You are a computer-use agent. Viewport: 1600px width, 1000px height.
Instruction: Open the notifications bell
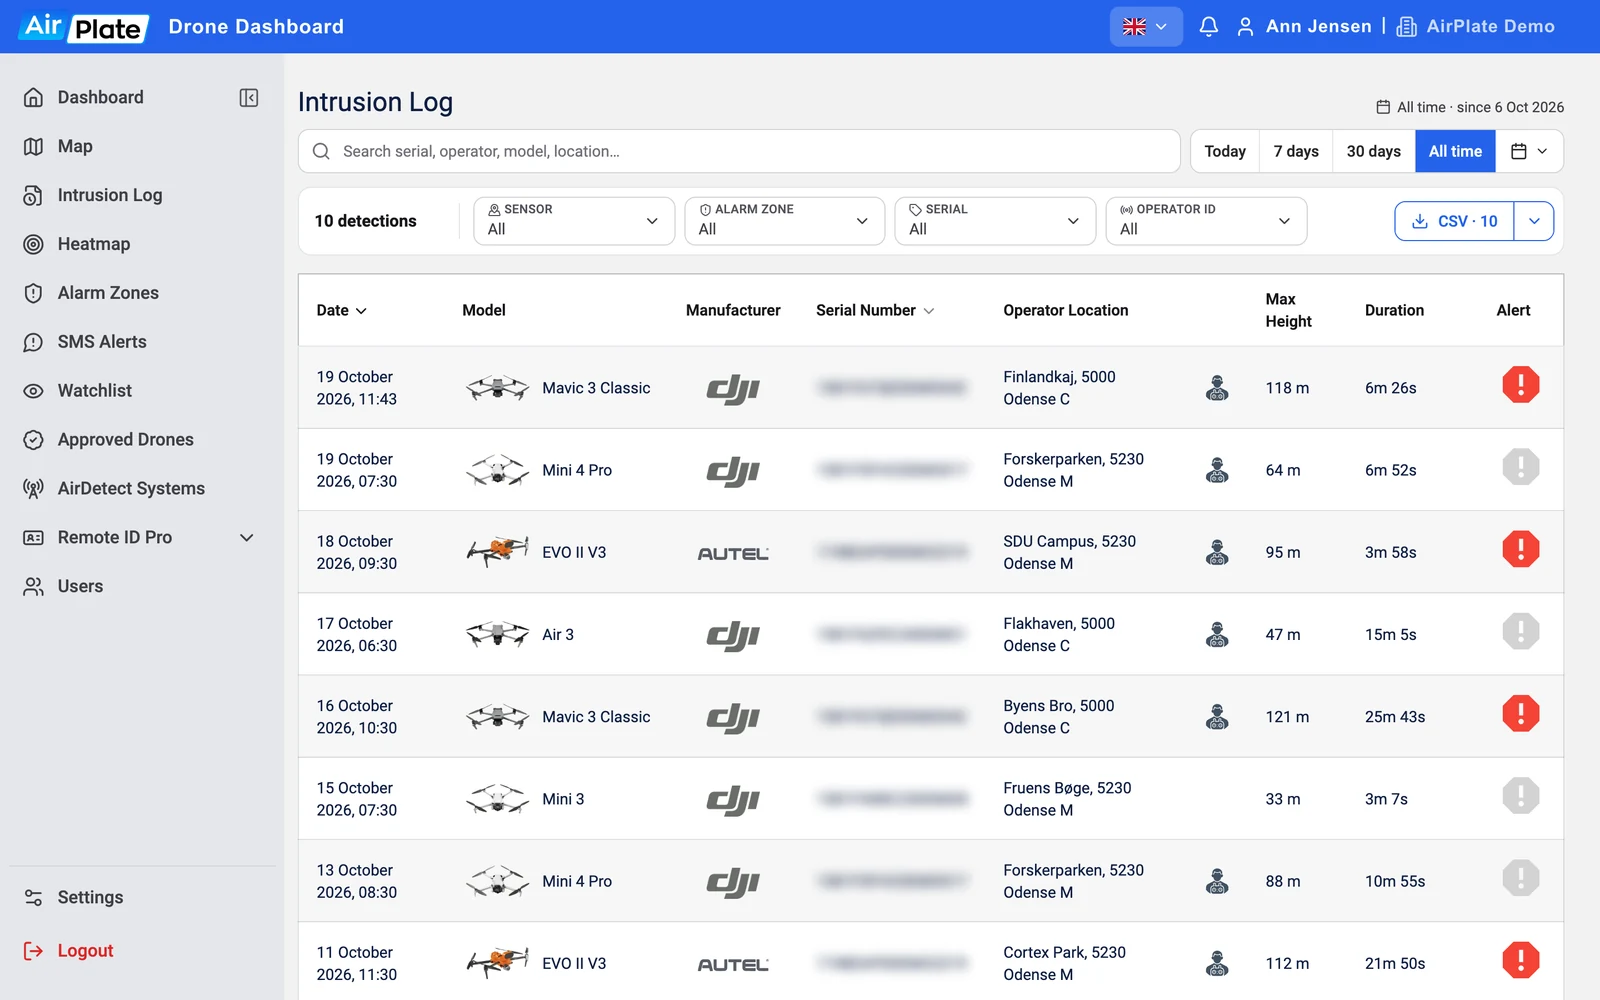click(x=1208, y=27)
